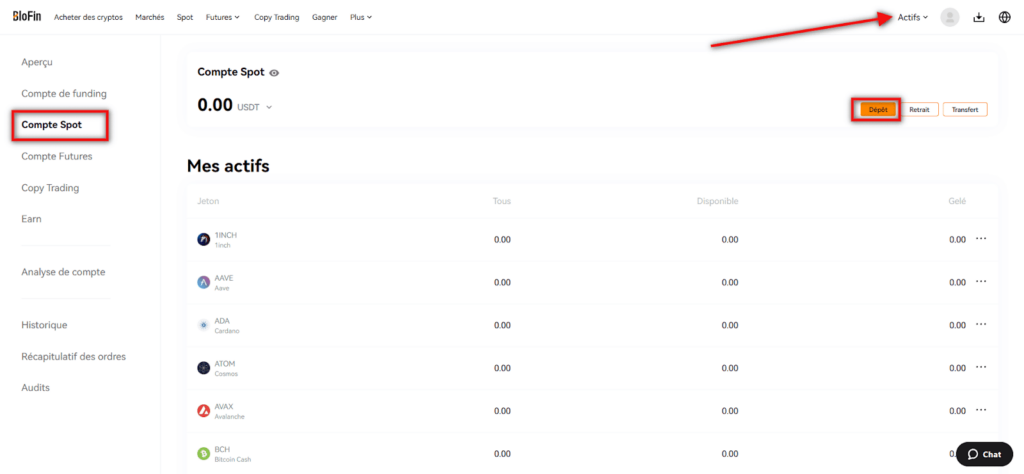This screenshot has height=474, width=1024.
Task: Open the Chat support widget
Action: click(x=984, y=454)
